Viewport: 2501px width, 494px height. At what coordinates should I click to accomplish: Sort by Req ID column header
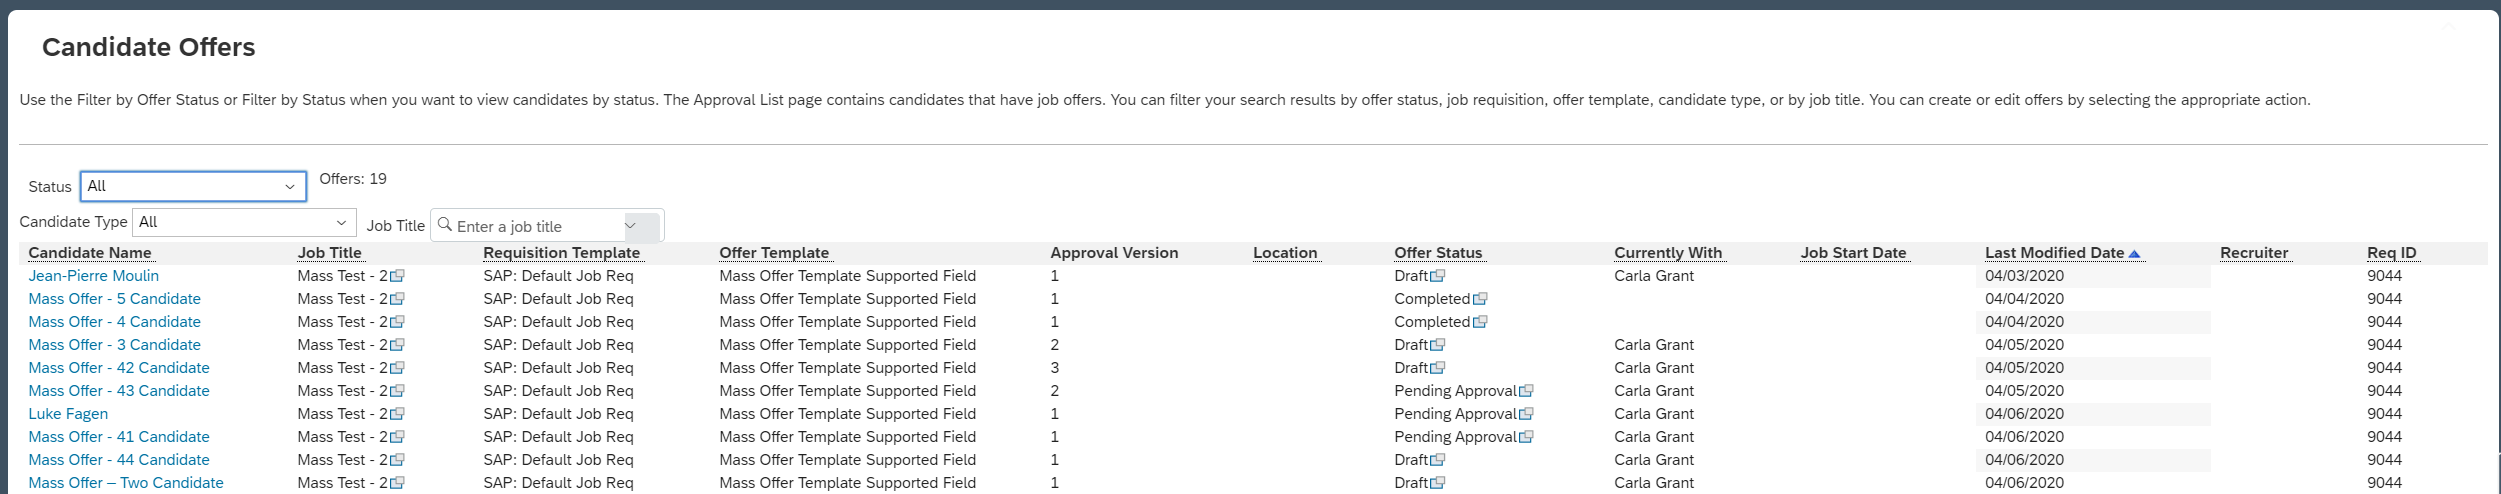(2391, 253)
